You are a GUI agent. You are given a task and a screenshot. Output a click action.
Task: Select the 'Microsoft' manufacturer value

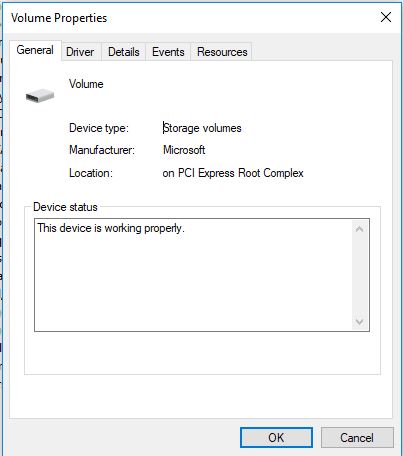coord(184,150)
